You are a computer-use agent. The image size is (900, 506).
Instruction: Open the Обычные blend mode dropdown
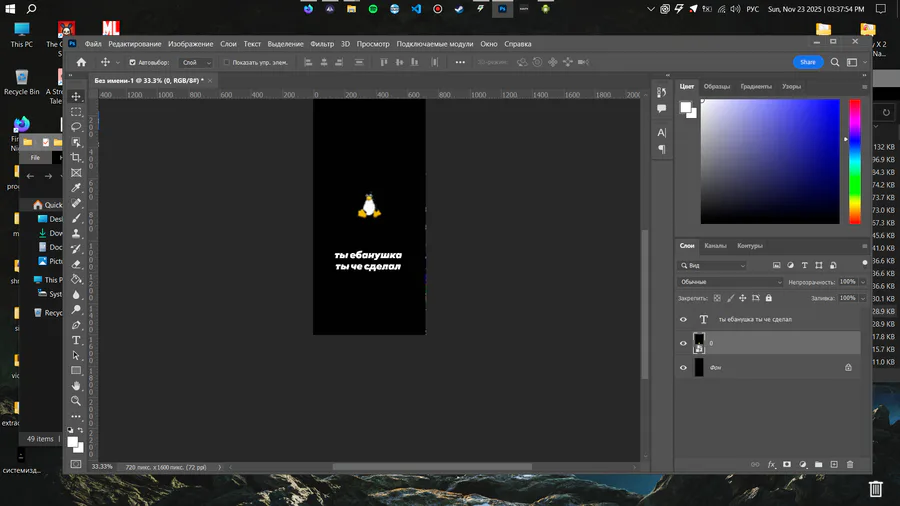tap(730, 282)
